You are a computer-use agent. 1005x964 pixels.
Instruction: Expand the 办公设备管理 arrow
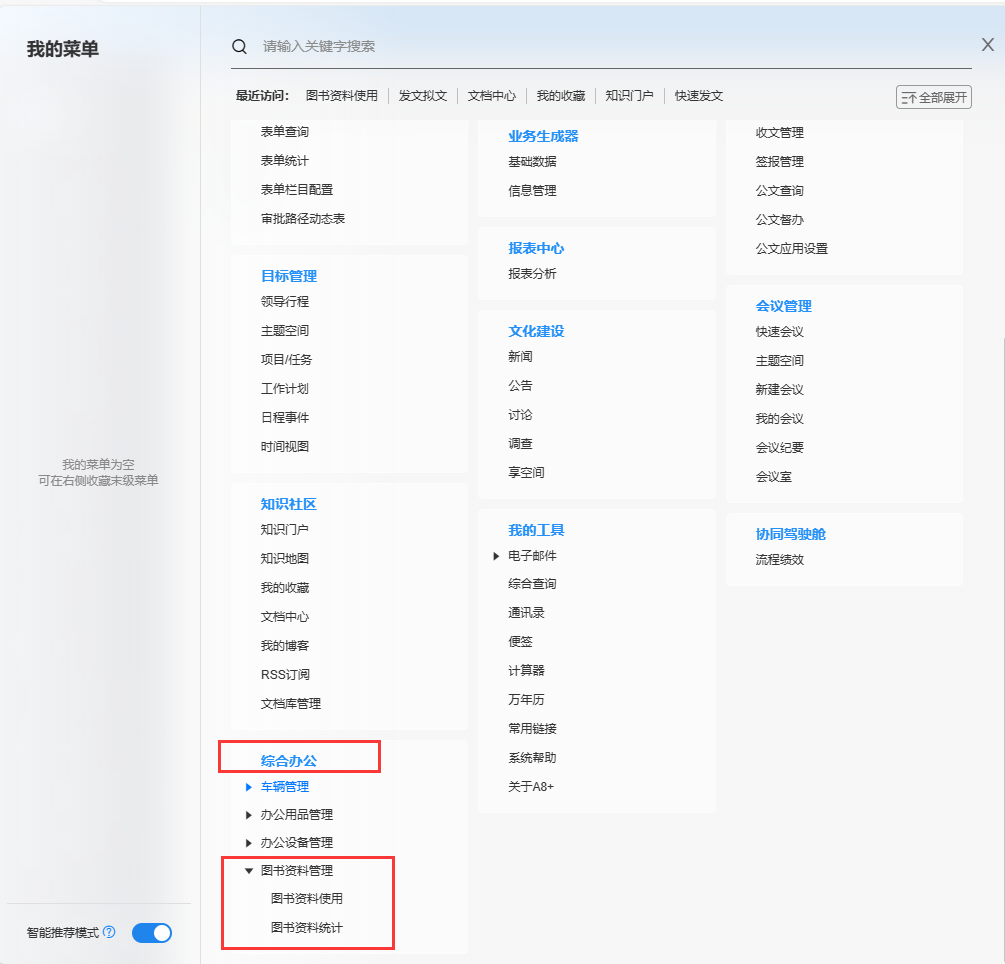[x=249, y=843]
